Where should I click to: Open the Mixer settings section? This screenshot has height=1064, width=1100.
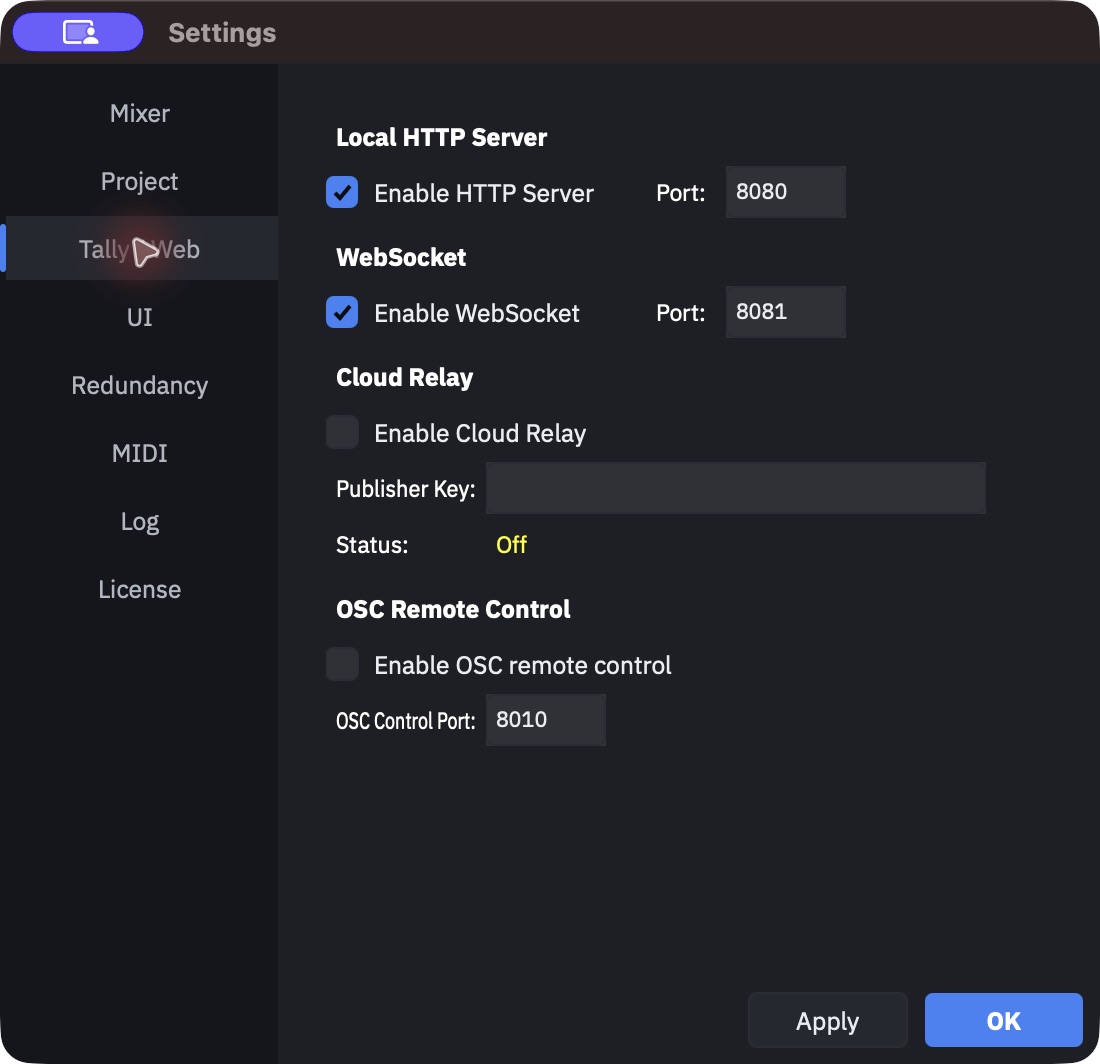140,114
